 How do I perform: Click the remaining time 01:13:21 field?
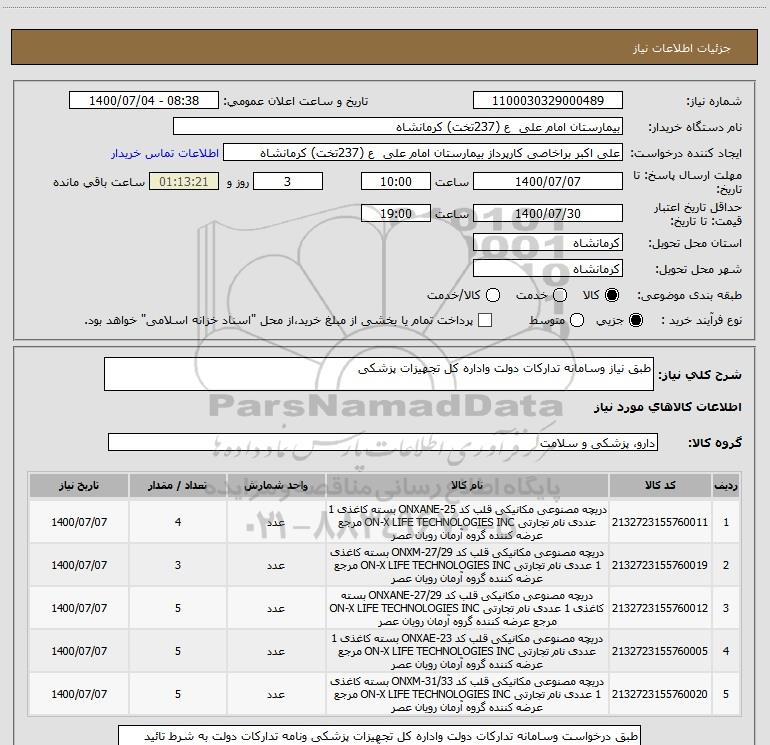[184, 181]
